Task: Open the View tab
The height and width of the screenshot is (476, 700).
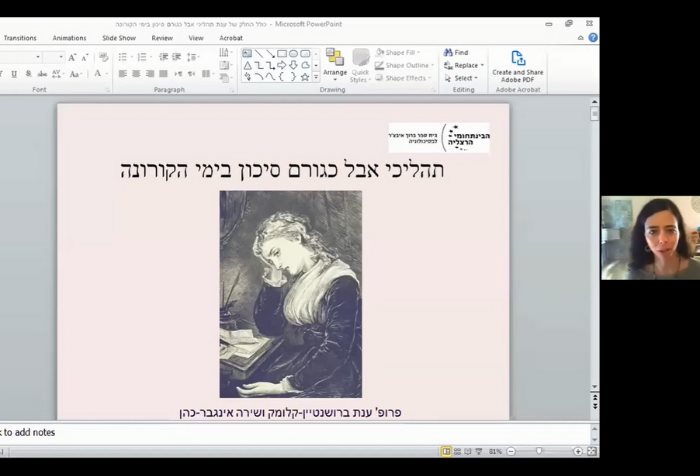Action: (x=196, y=38)
